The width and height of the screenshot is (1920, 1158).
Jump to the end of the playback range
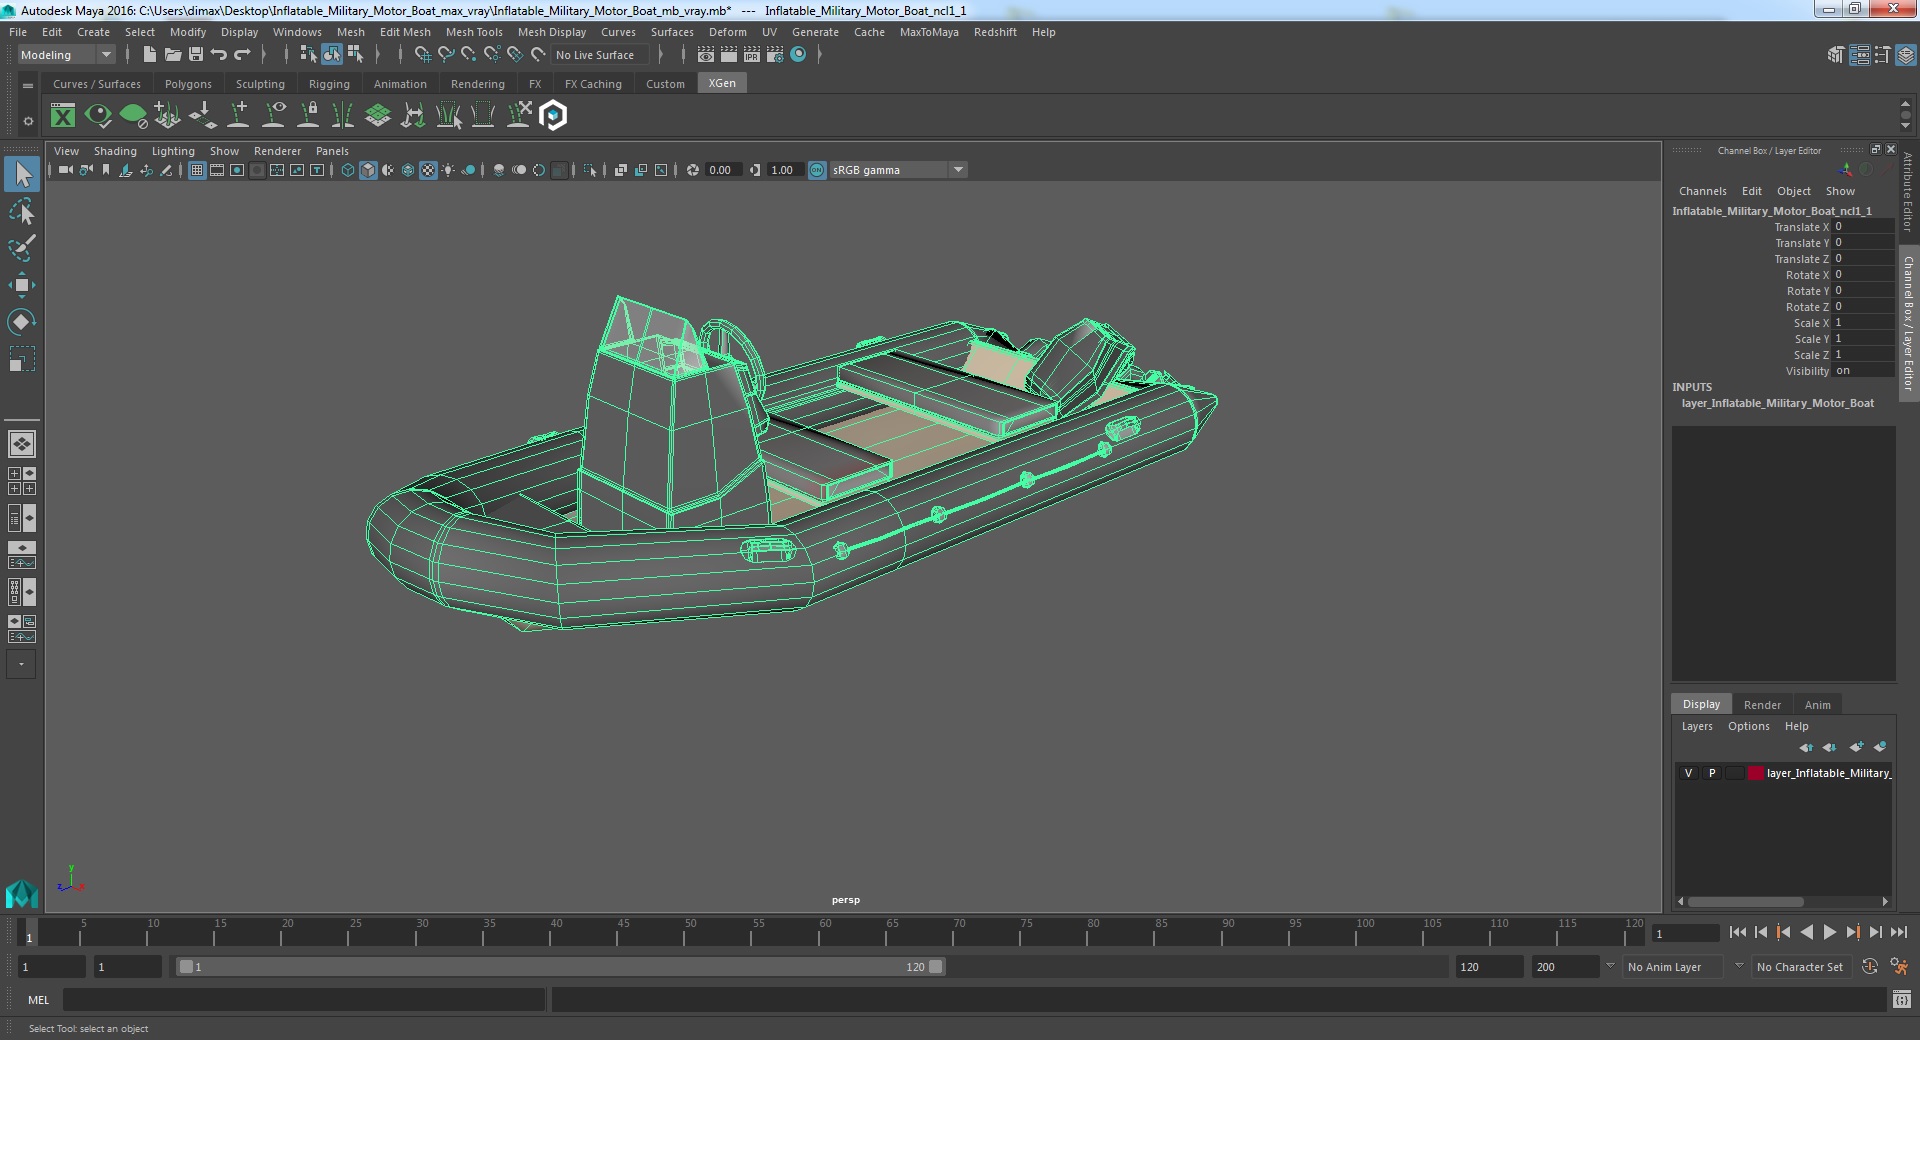[x=1898, y=932]
